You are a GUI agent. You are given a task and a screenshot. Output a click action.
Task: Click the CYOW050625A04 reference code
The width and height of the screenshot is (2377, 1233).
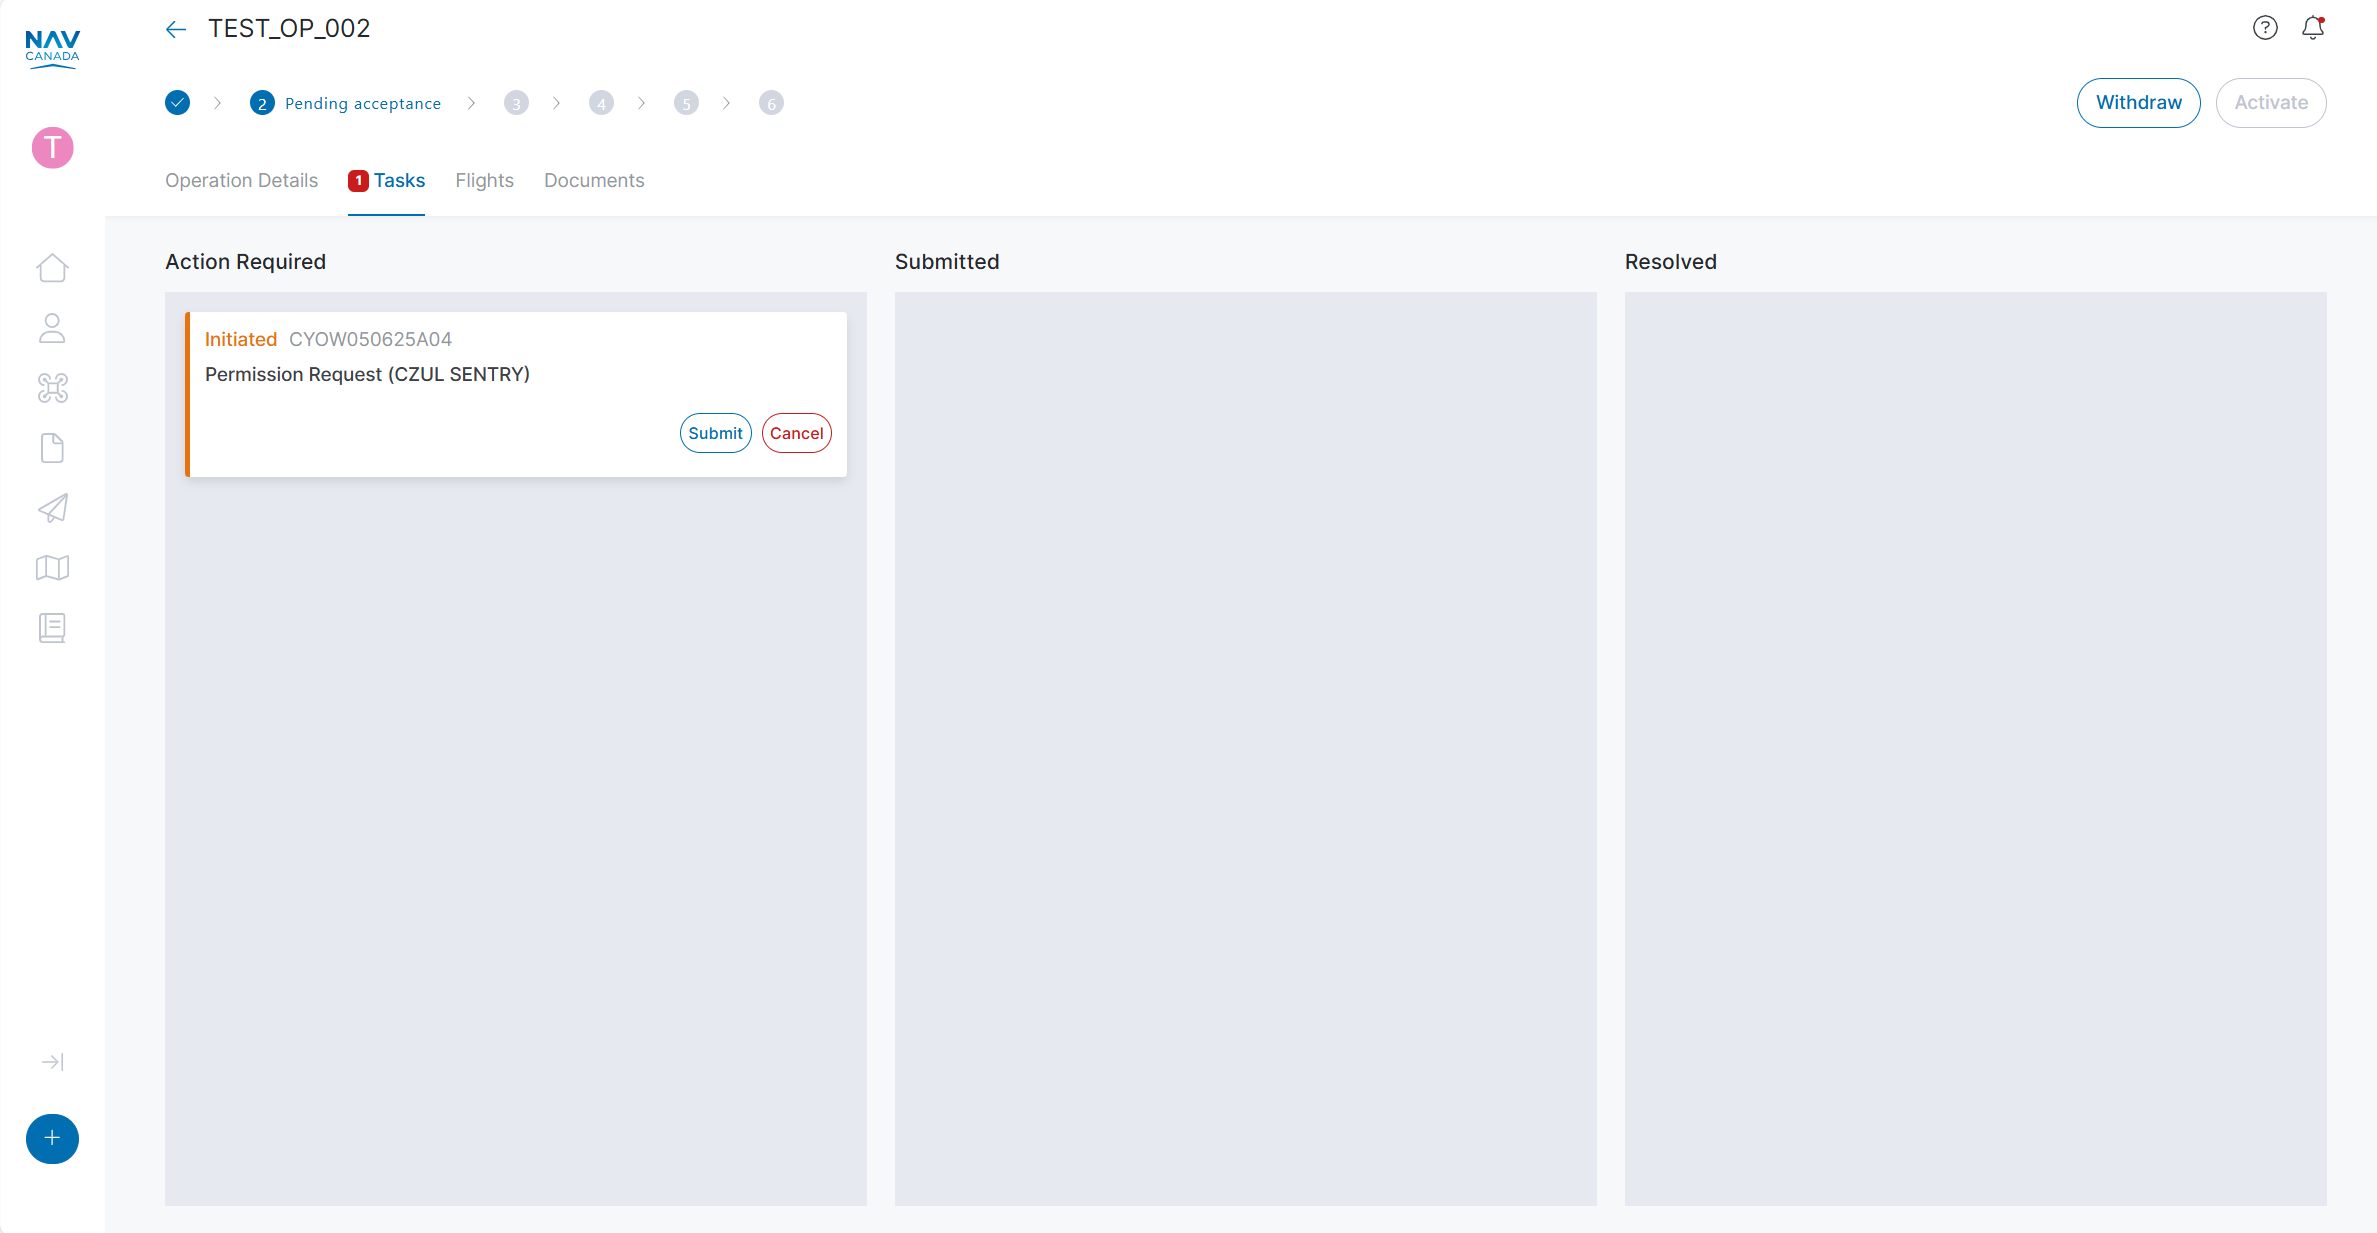pyautogui.click(x=370, y=340)
